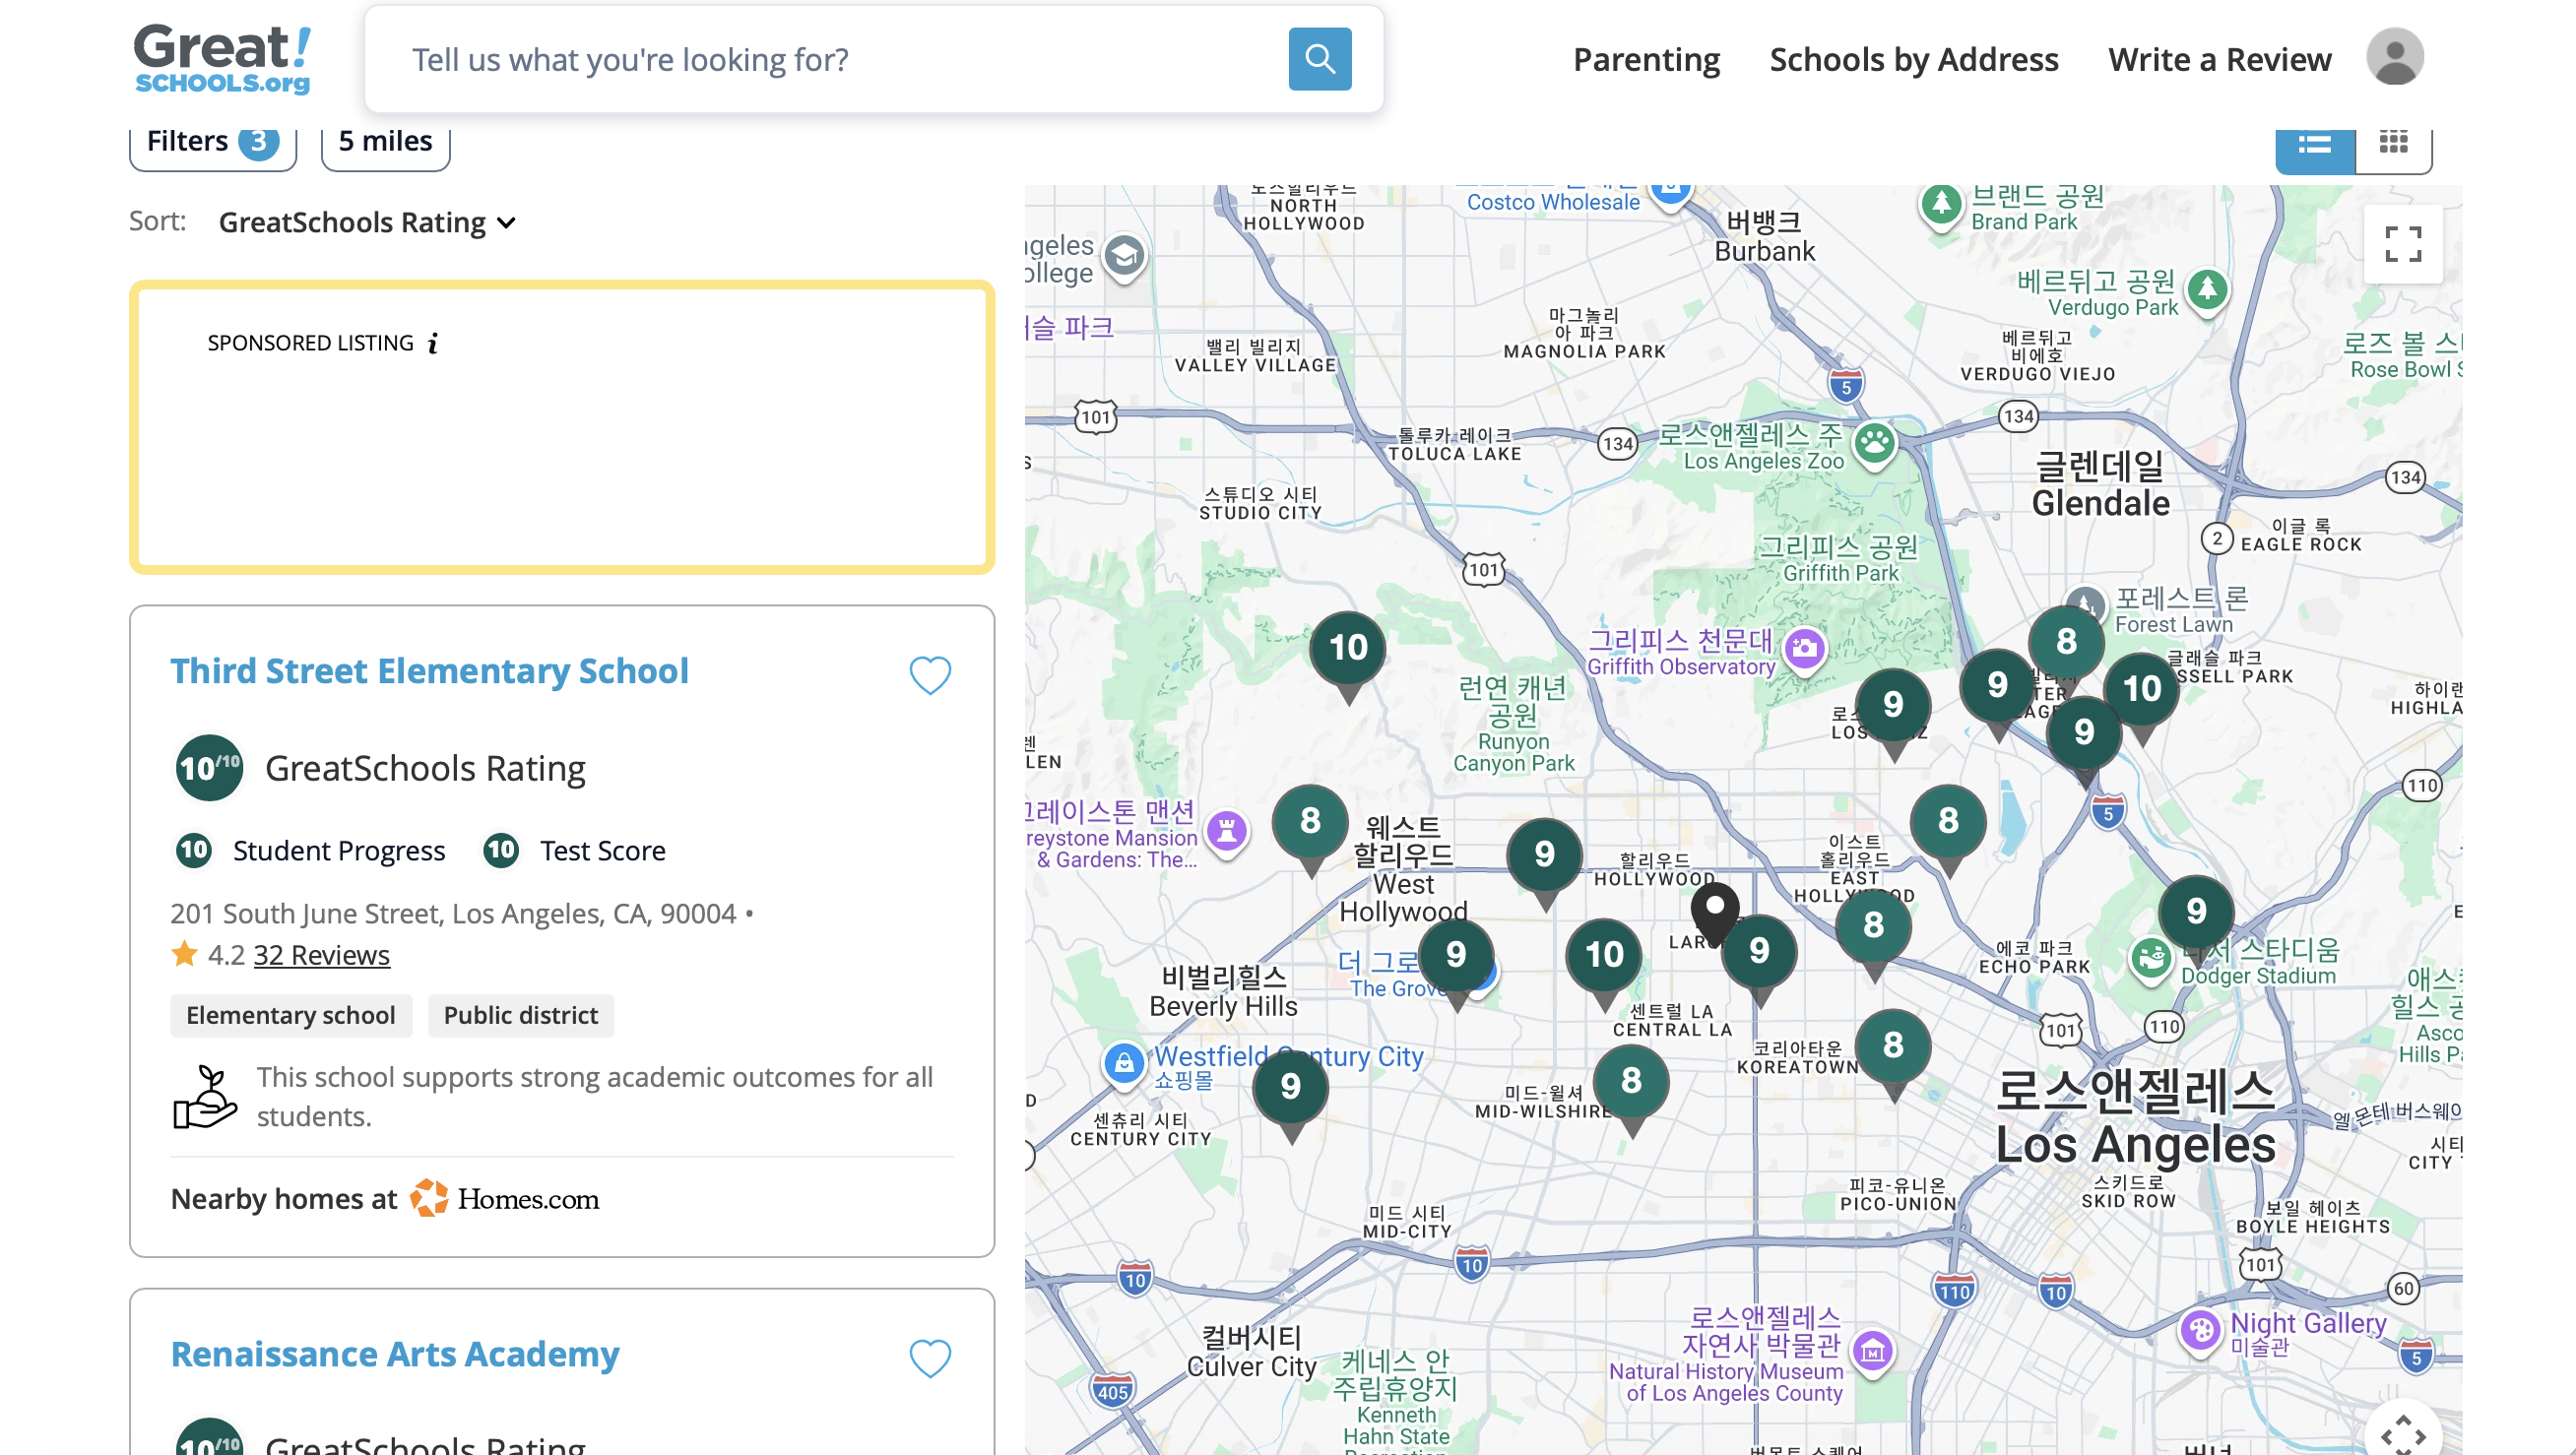Viewport: 2576px width, 1455px height.
Task: Click the Homes.com logo link
Action: click(x=505, y=1199)
